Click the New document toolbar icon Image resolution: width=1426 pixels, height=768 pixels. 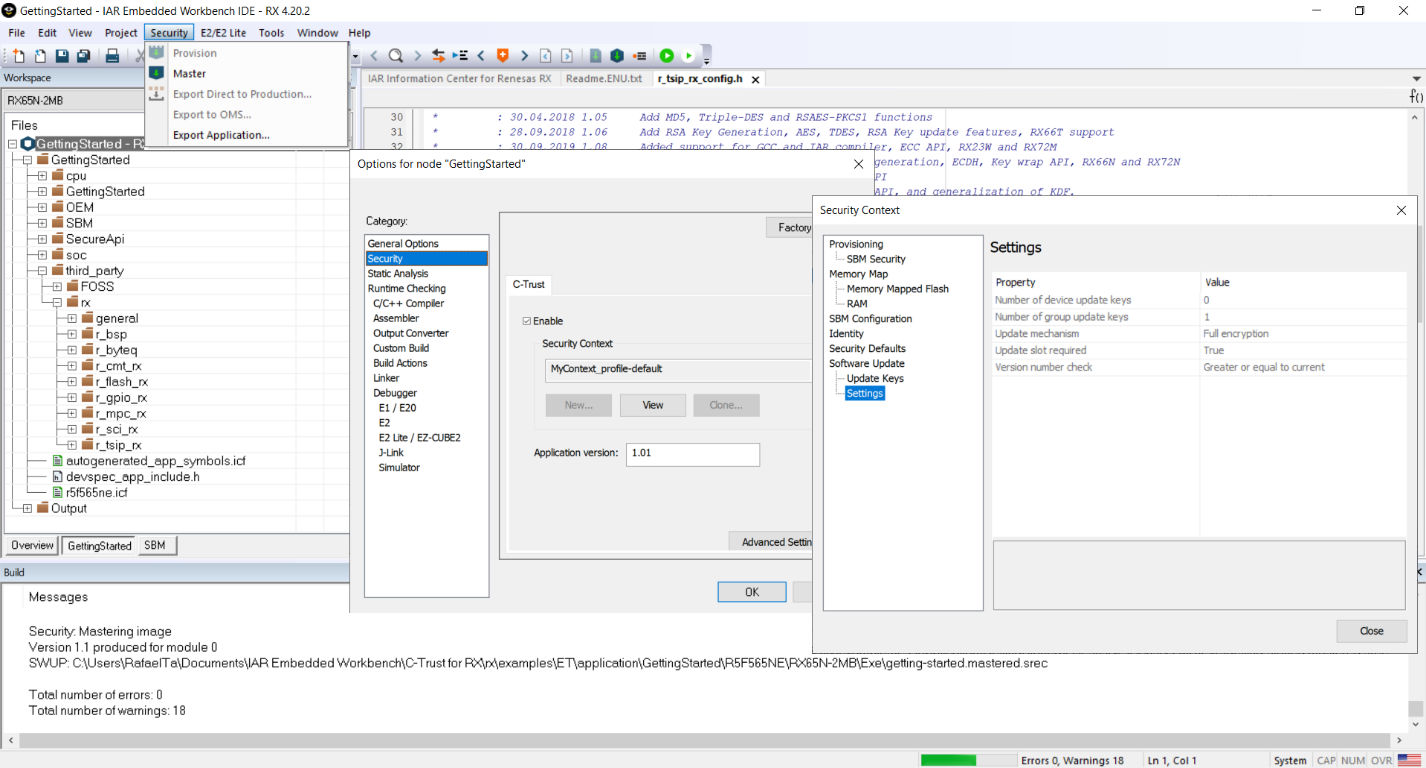[x=19, y=56]
